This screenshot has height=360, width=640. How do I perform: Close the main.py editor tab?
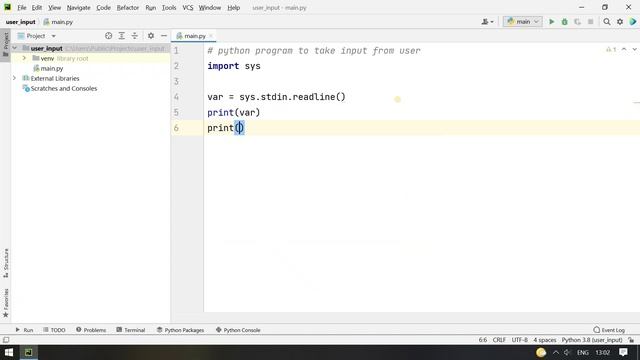tap(211, 36)
